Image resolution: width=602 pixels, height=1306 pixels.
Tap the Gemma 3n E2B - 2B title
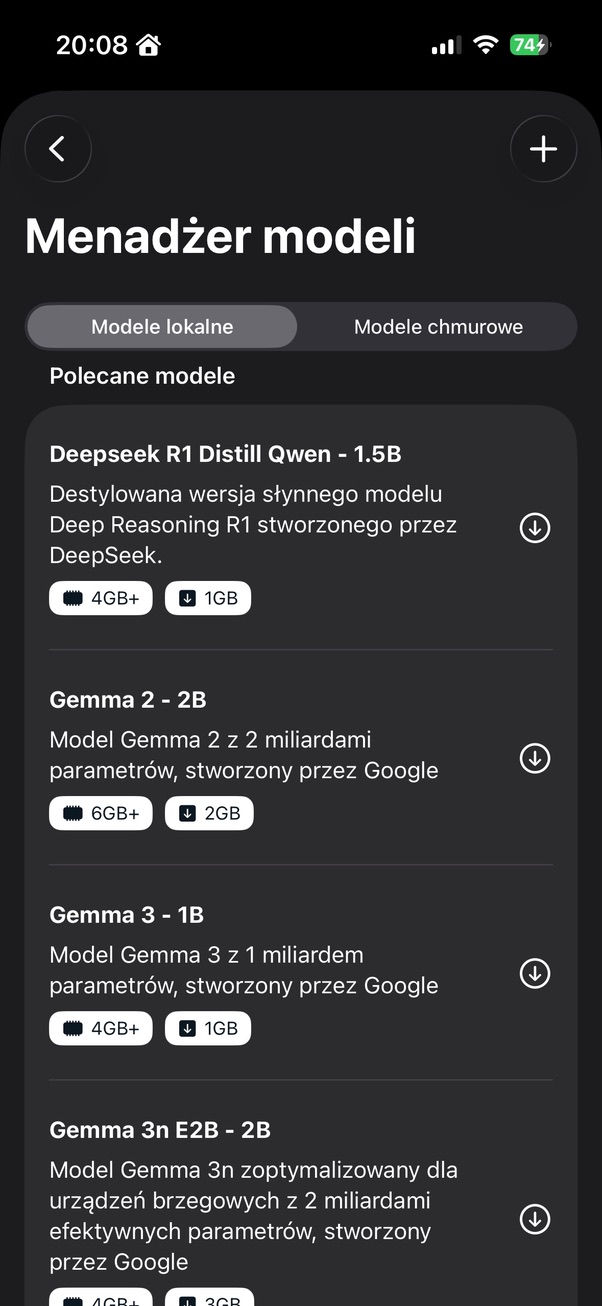coord(160,1130)
